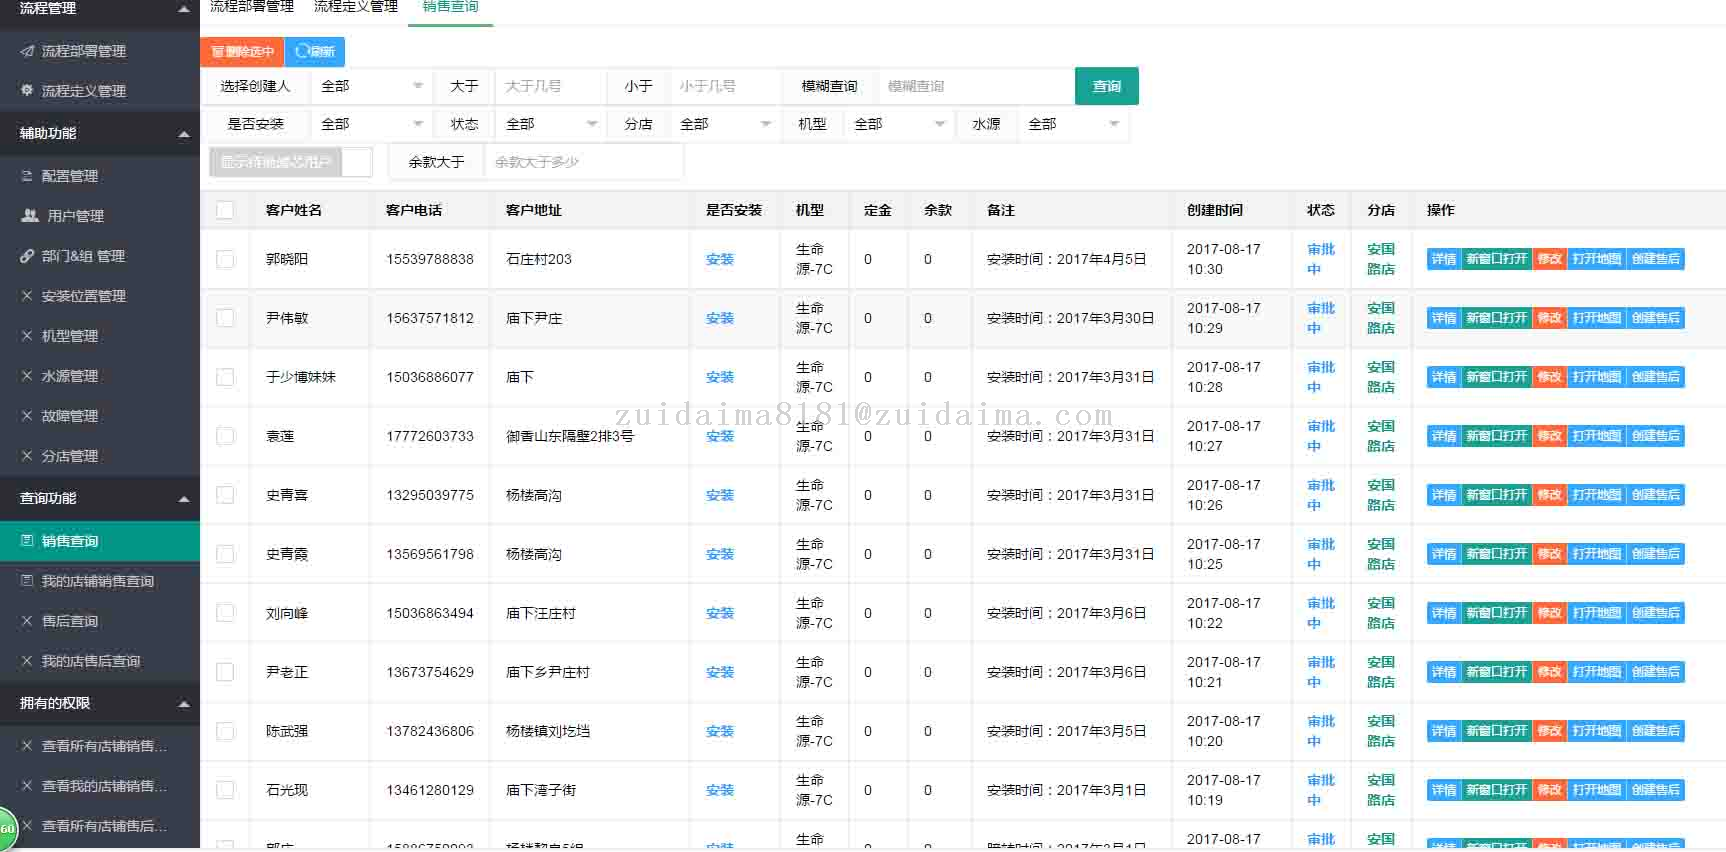The image size is (1726, 852).
Task: Click 审批中 status link in 尹老正 row
Action: tap(1320, 672)
